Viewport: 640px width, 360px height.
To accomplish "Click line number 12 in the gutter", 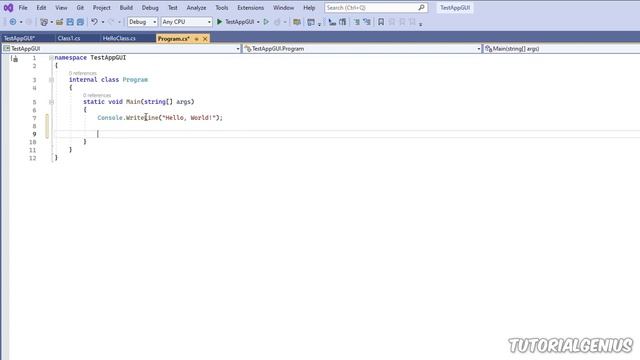I will (x=33, y=158).
